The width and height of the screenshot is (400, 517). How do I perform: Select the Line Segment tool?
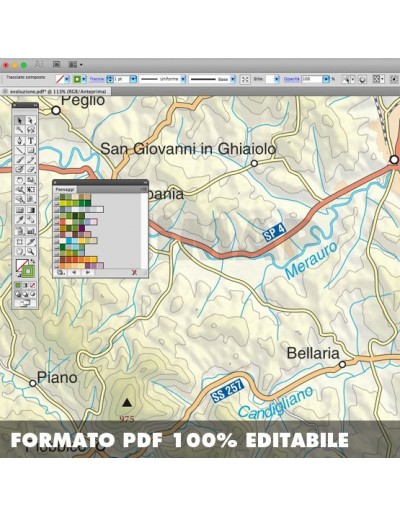tap(20, 150)
